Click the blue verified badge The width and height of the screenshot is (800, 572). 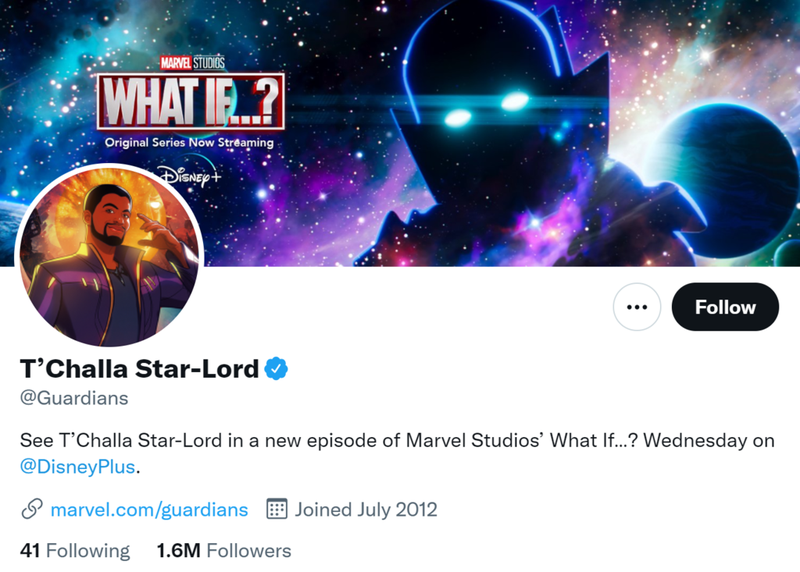point(276,368)
